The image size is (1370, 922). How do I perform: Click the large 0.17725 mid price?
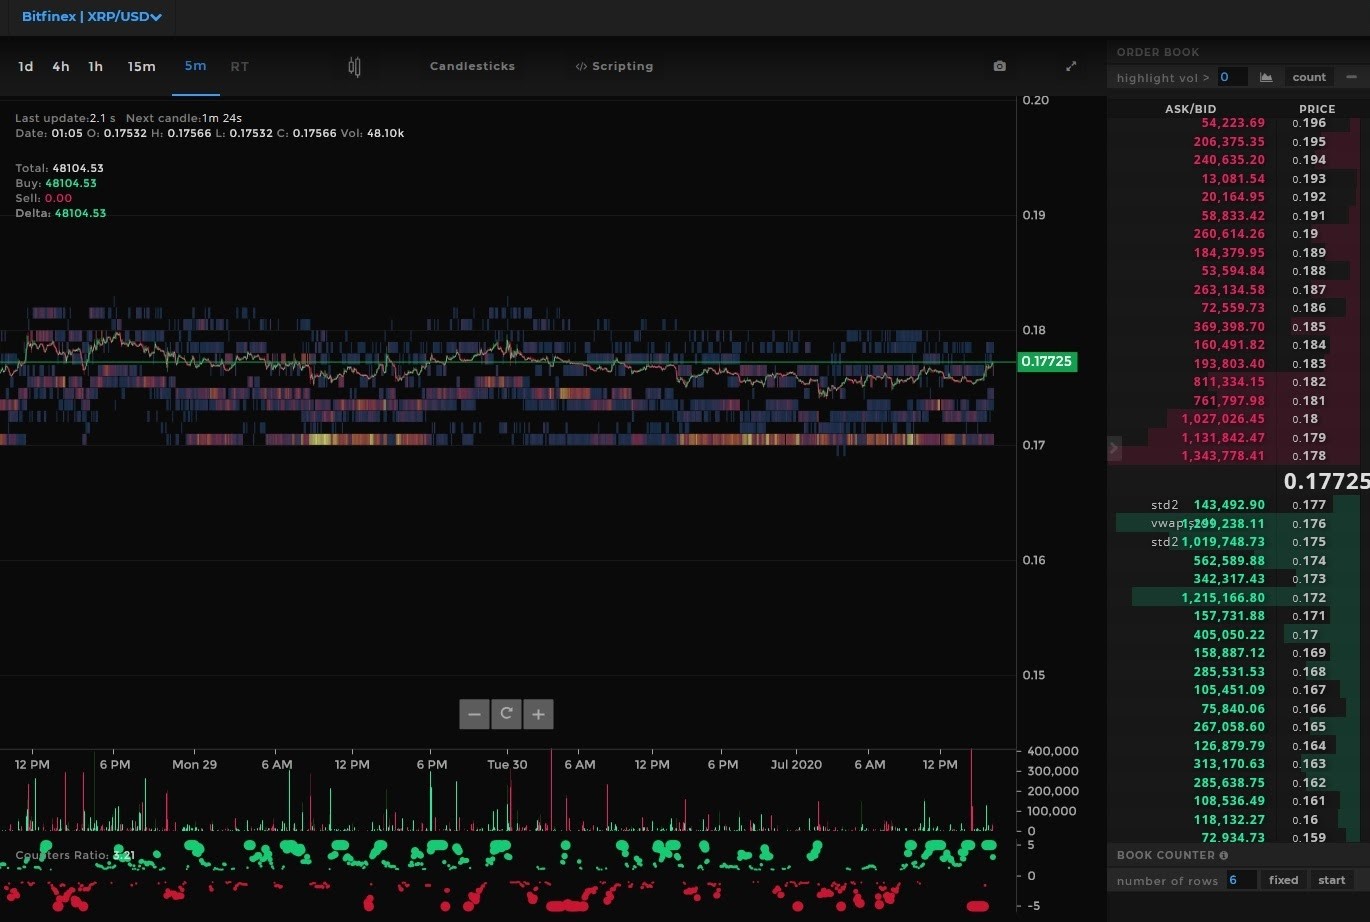[x=1326, y=482]
